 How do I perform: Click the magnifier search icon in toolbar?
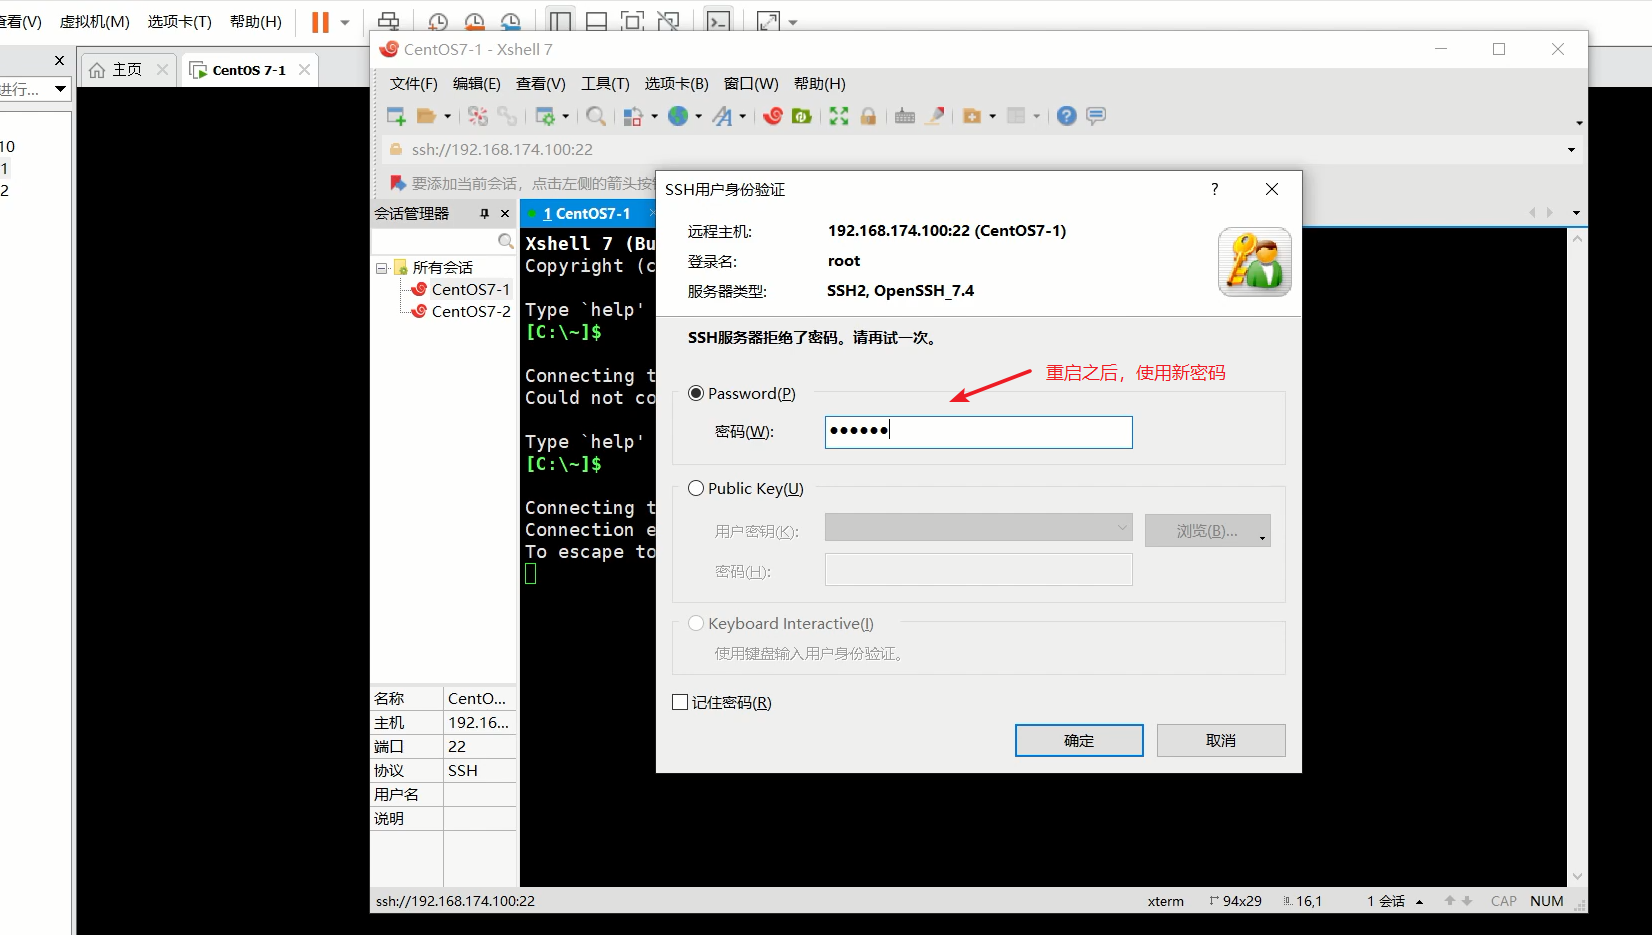coord(596,116)
